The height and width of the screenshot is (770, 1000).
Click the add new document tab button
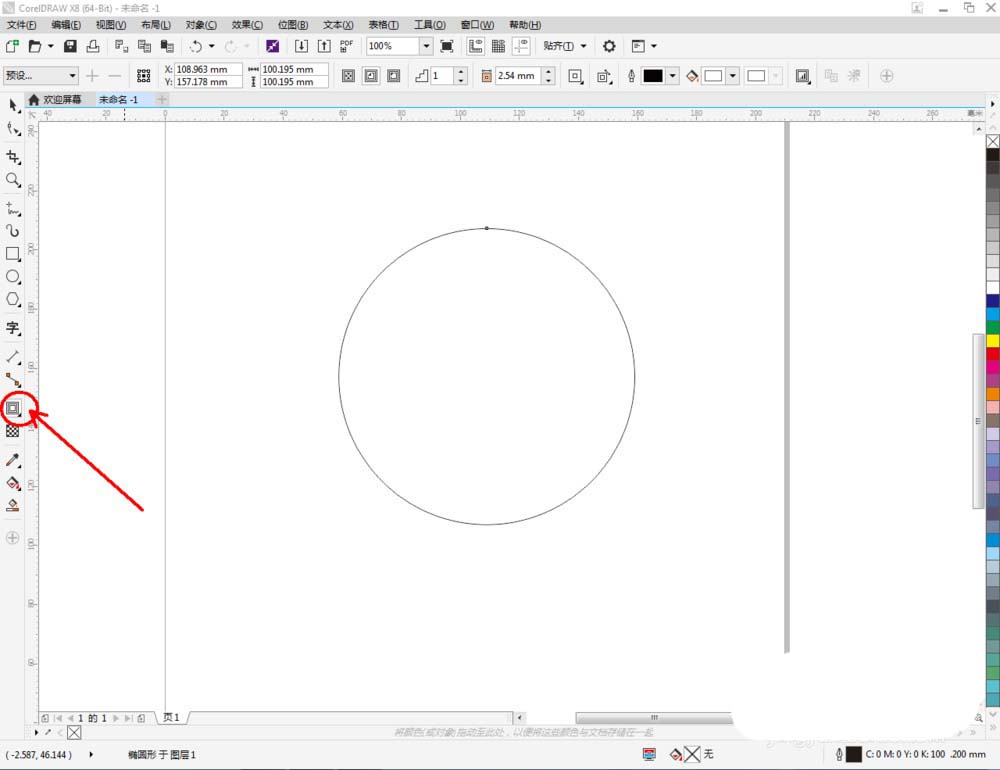coord(162,100)
